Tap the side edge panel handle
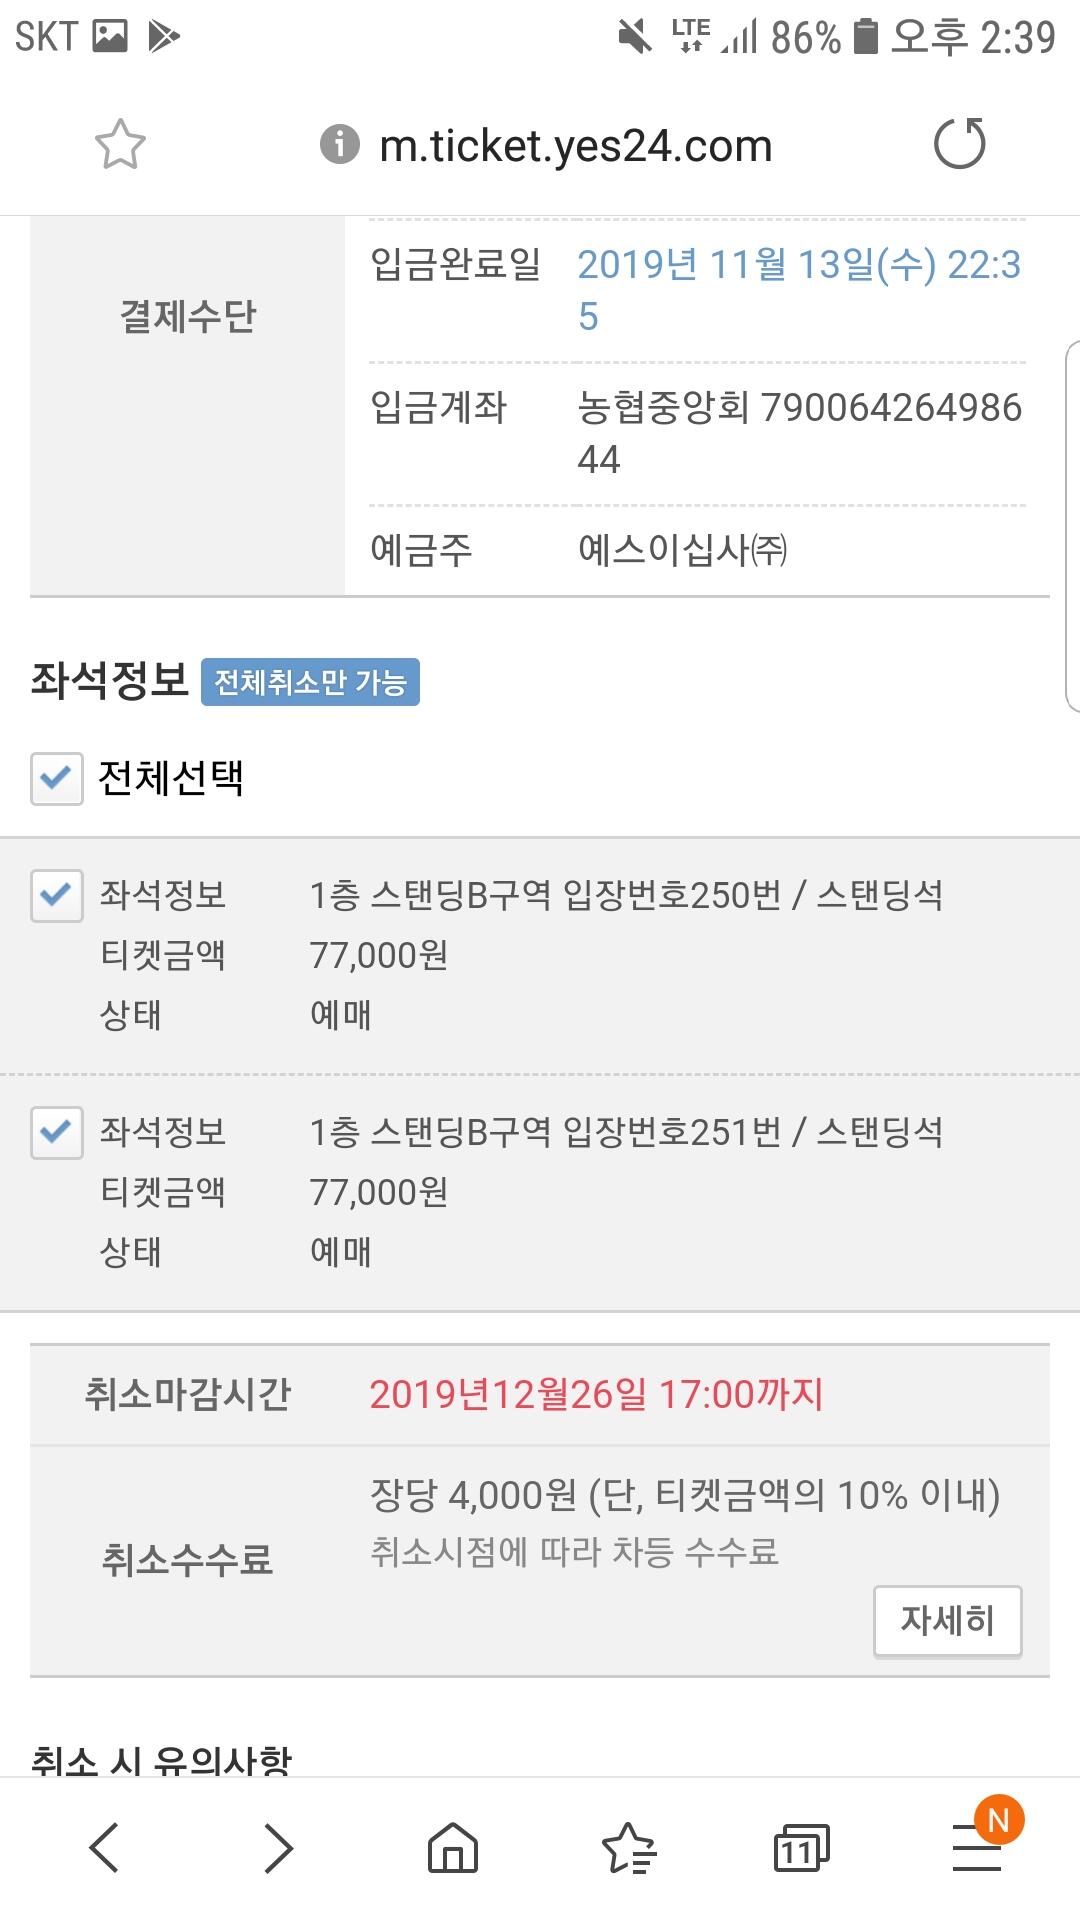1080x1920 pixels. [x=1072, y=526]
